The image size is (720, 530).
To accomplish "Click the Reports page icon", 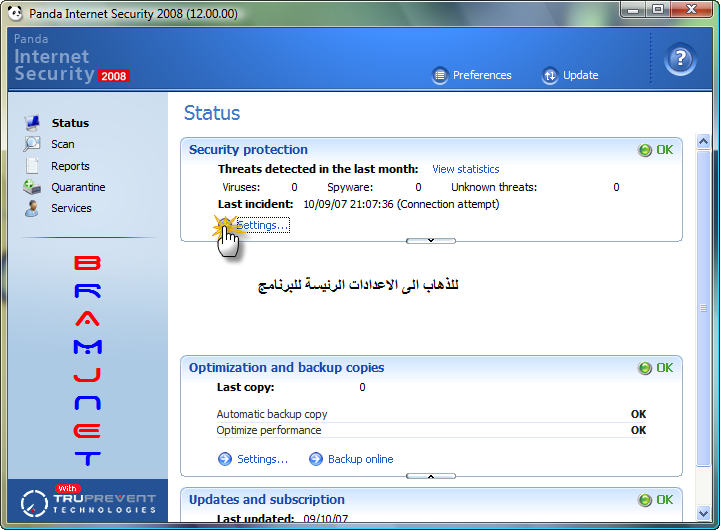I will point(32,165).
